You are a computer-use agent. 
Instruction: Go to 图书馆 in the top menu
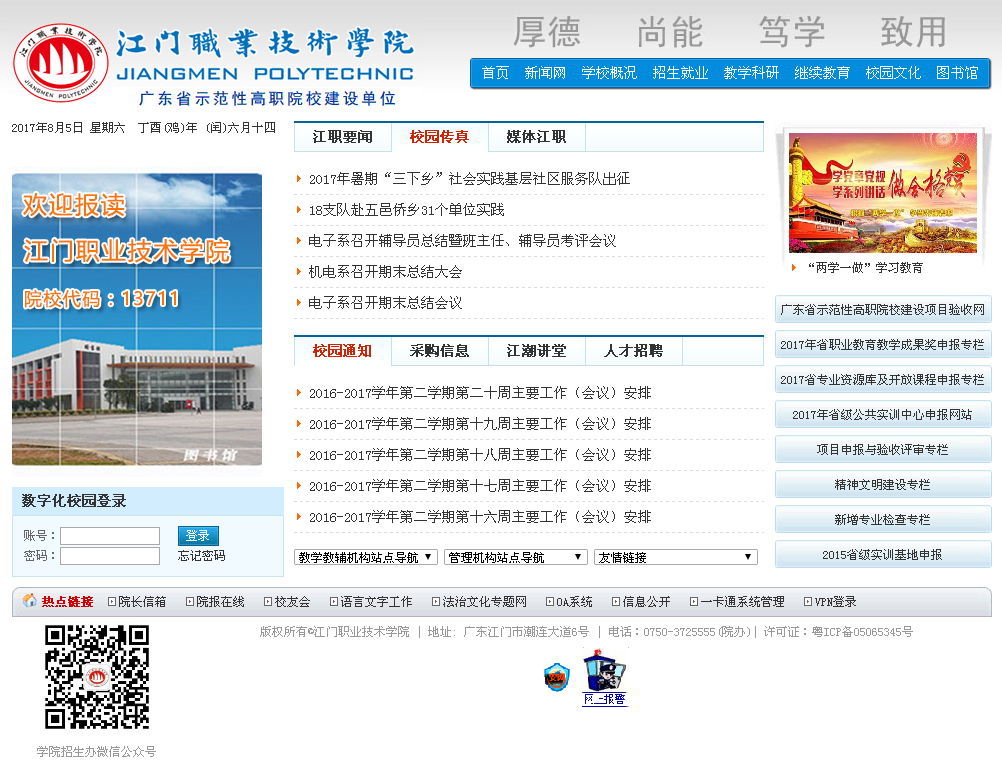coord(957,73)
